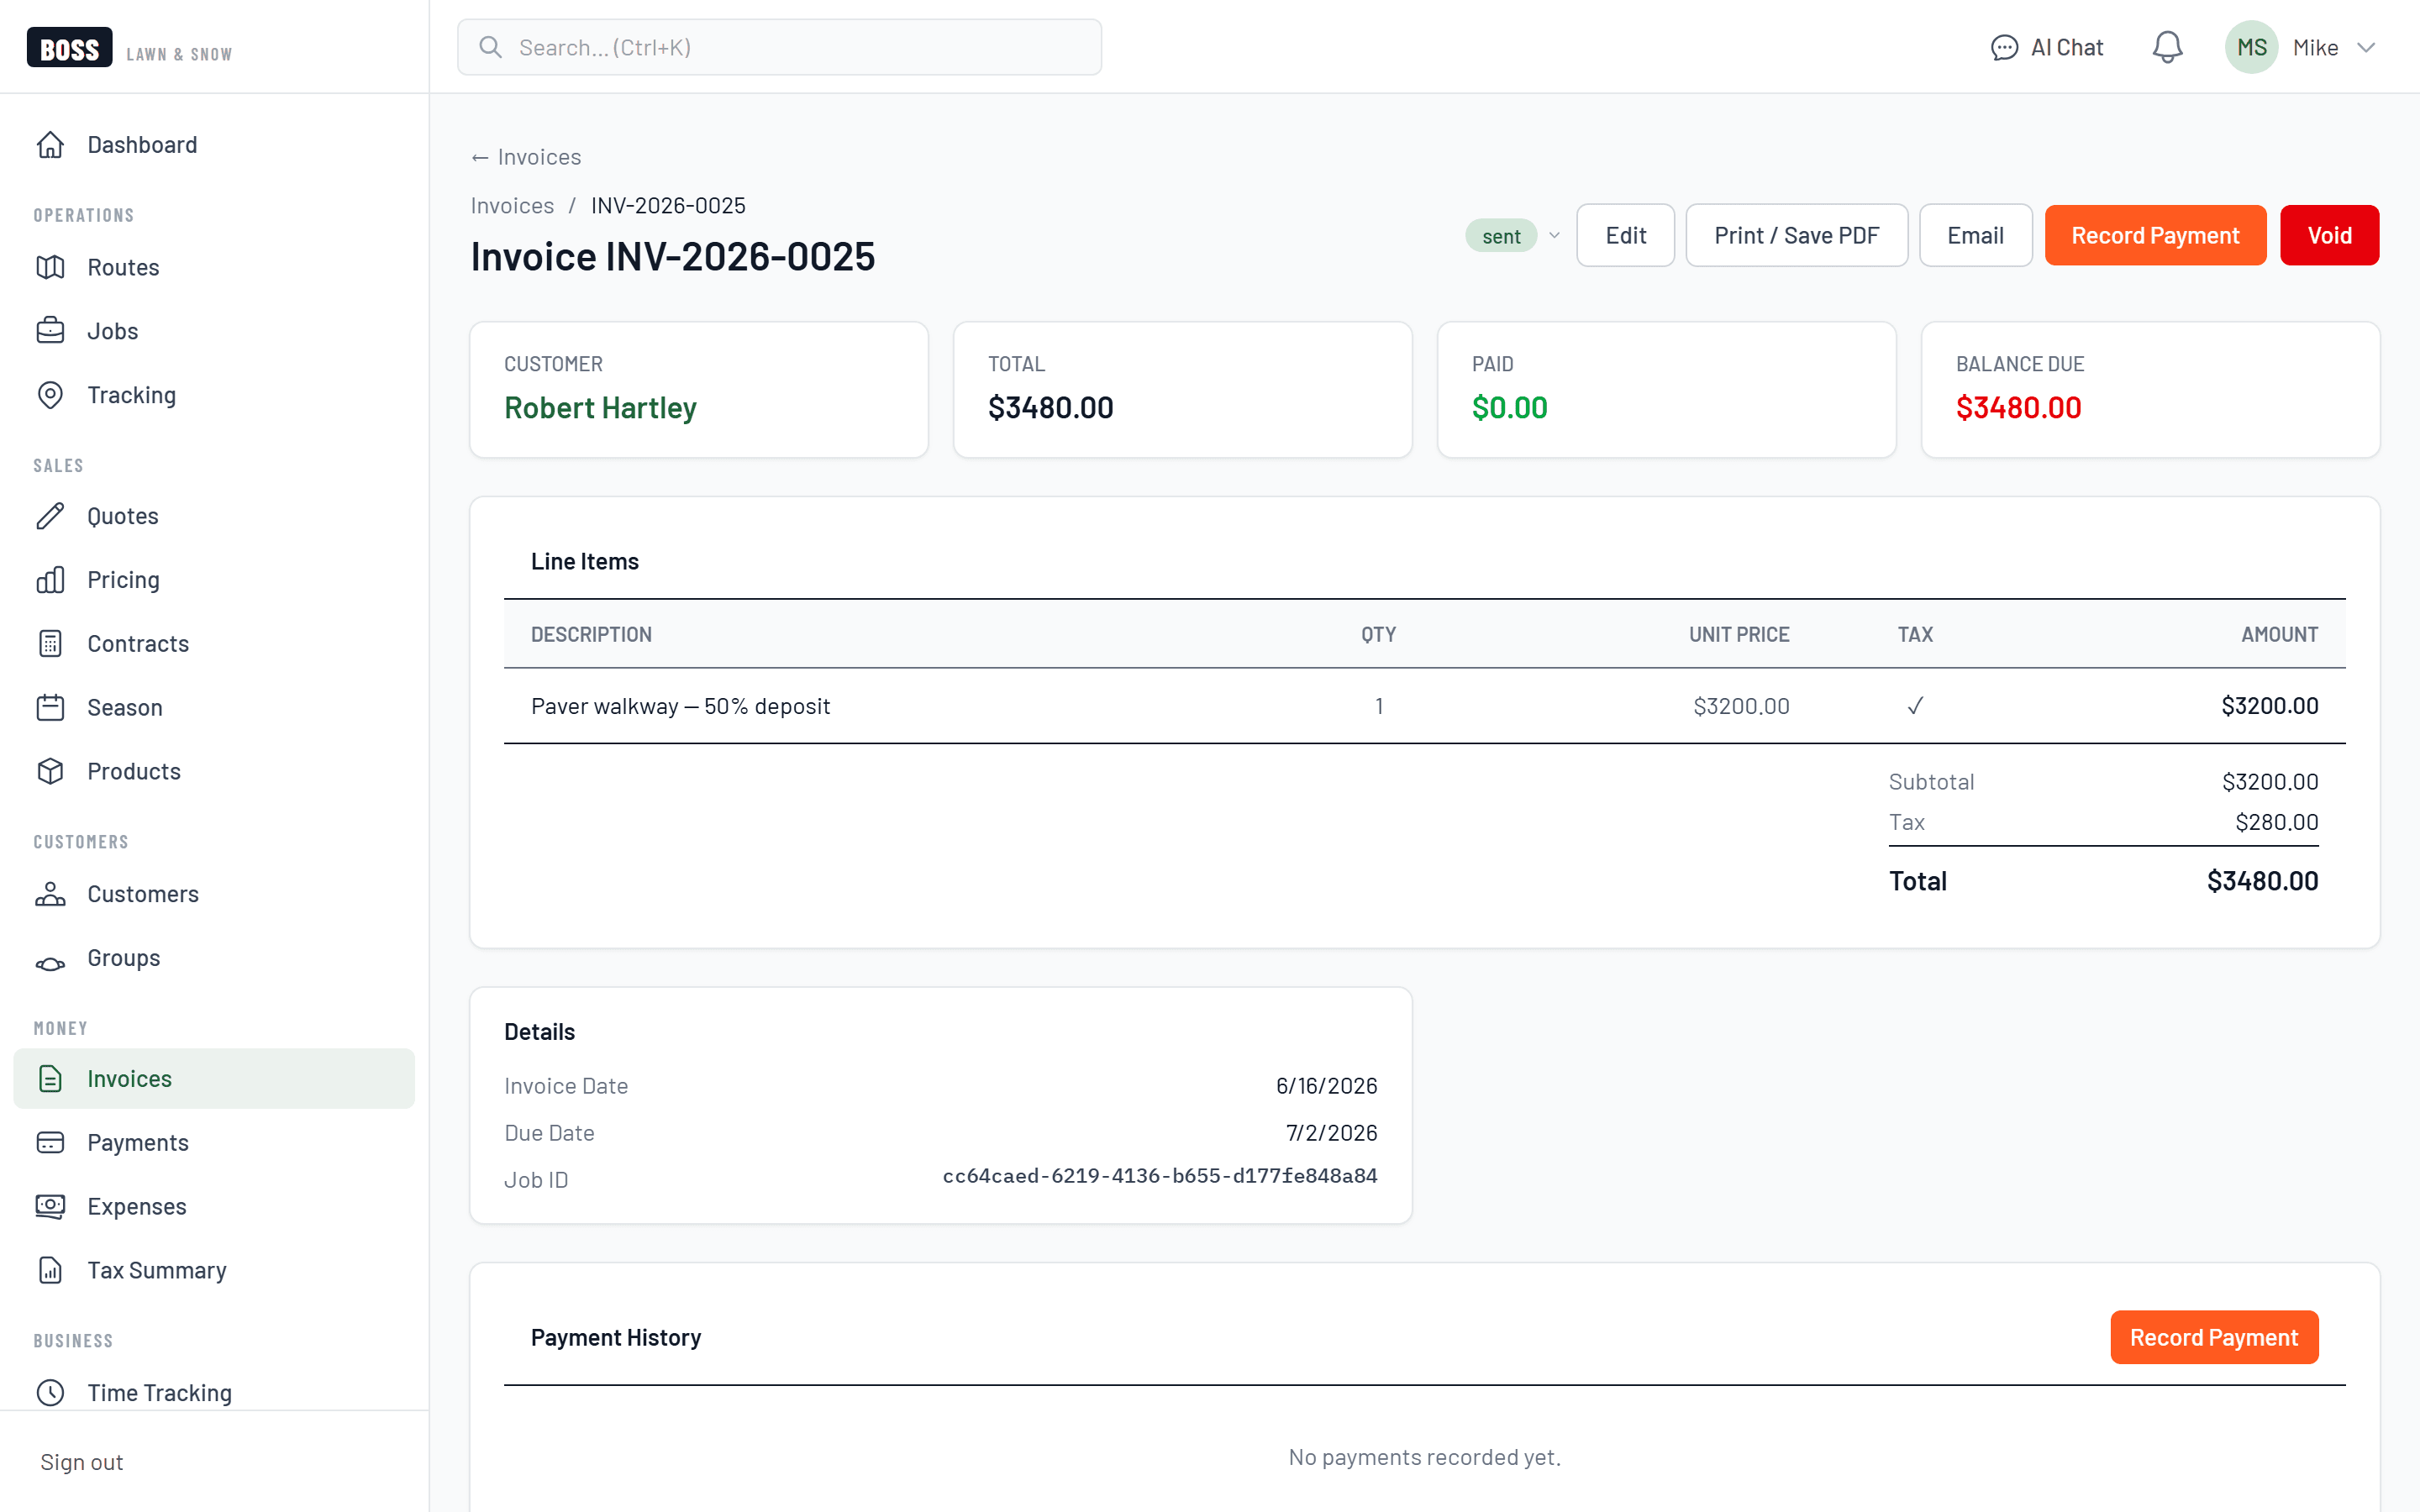Open Tax Summary from sidebar

(x=214, y=1271)
